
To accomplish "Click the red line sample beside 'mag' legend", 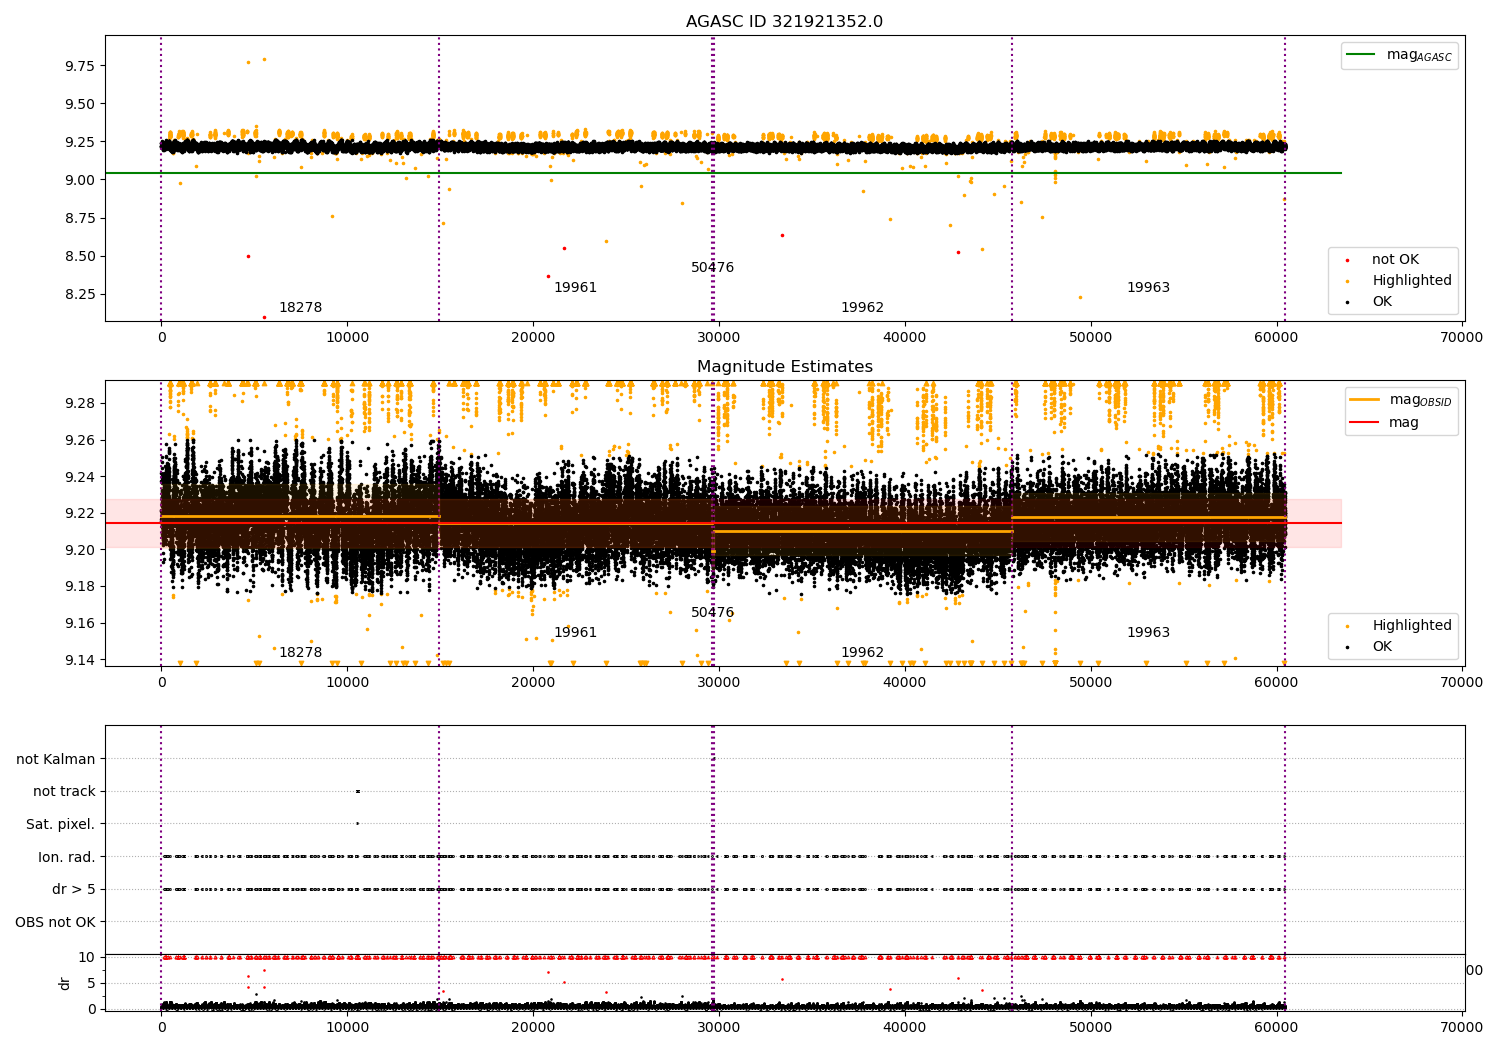I will 1364,422.
